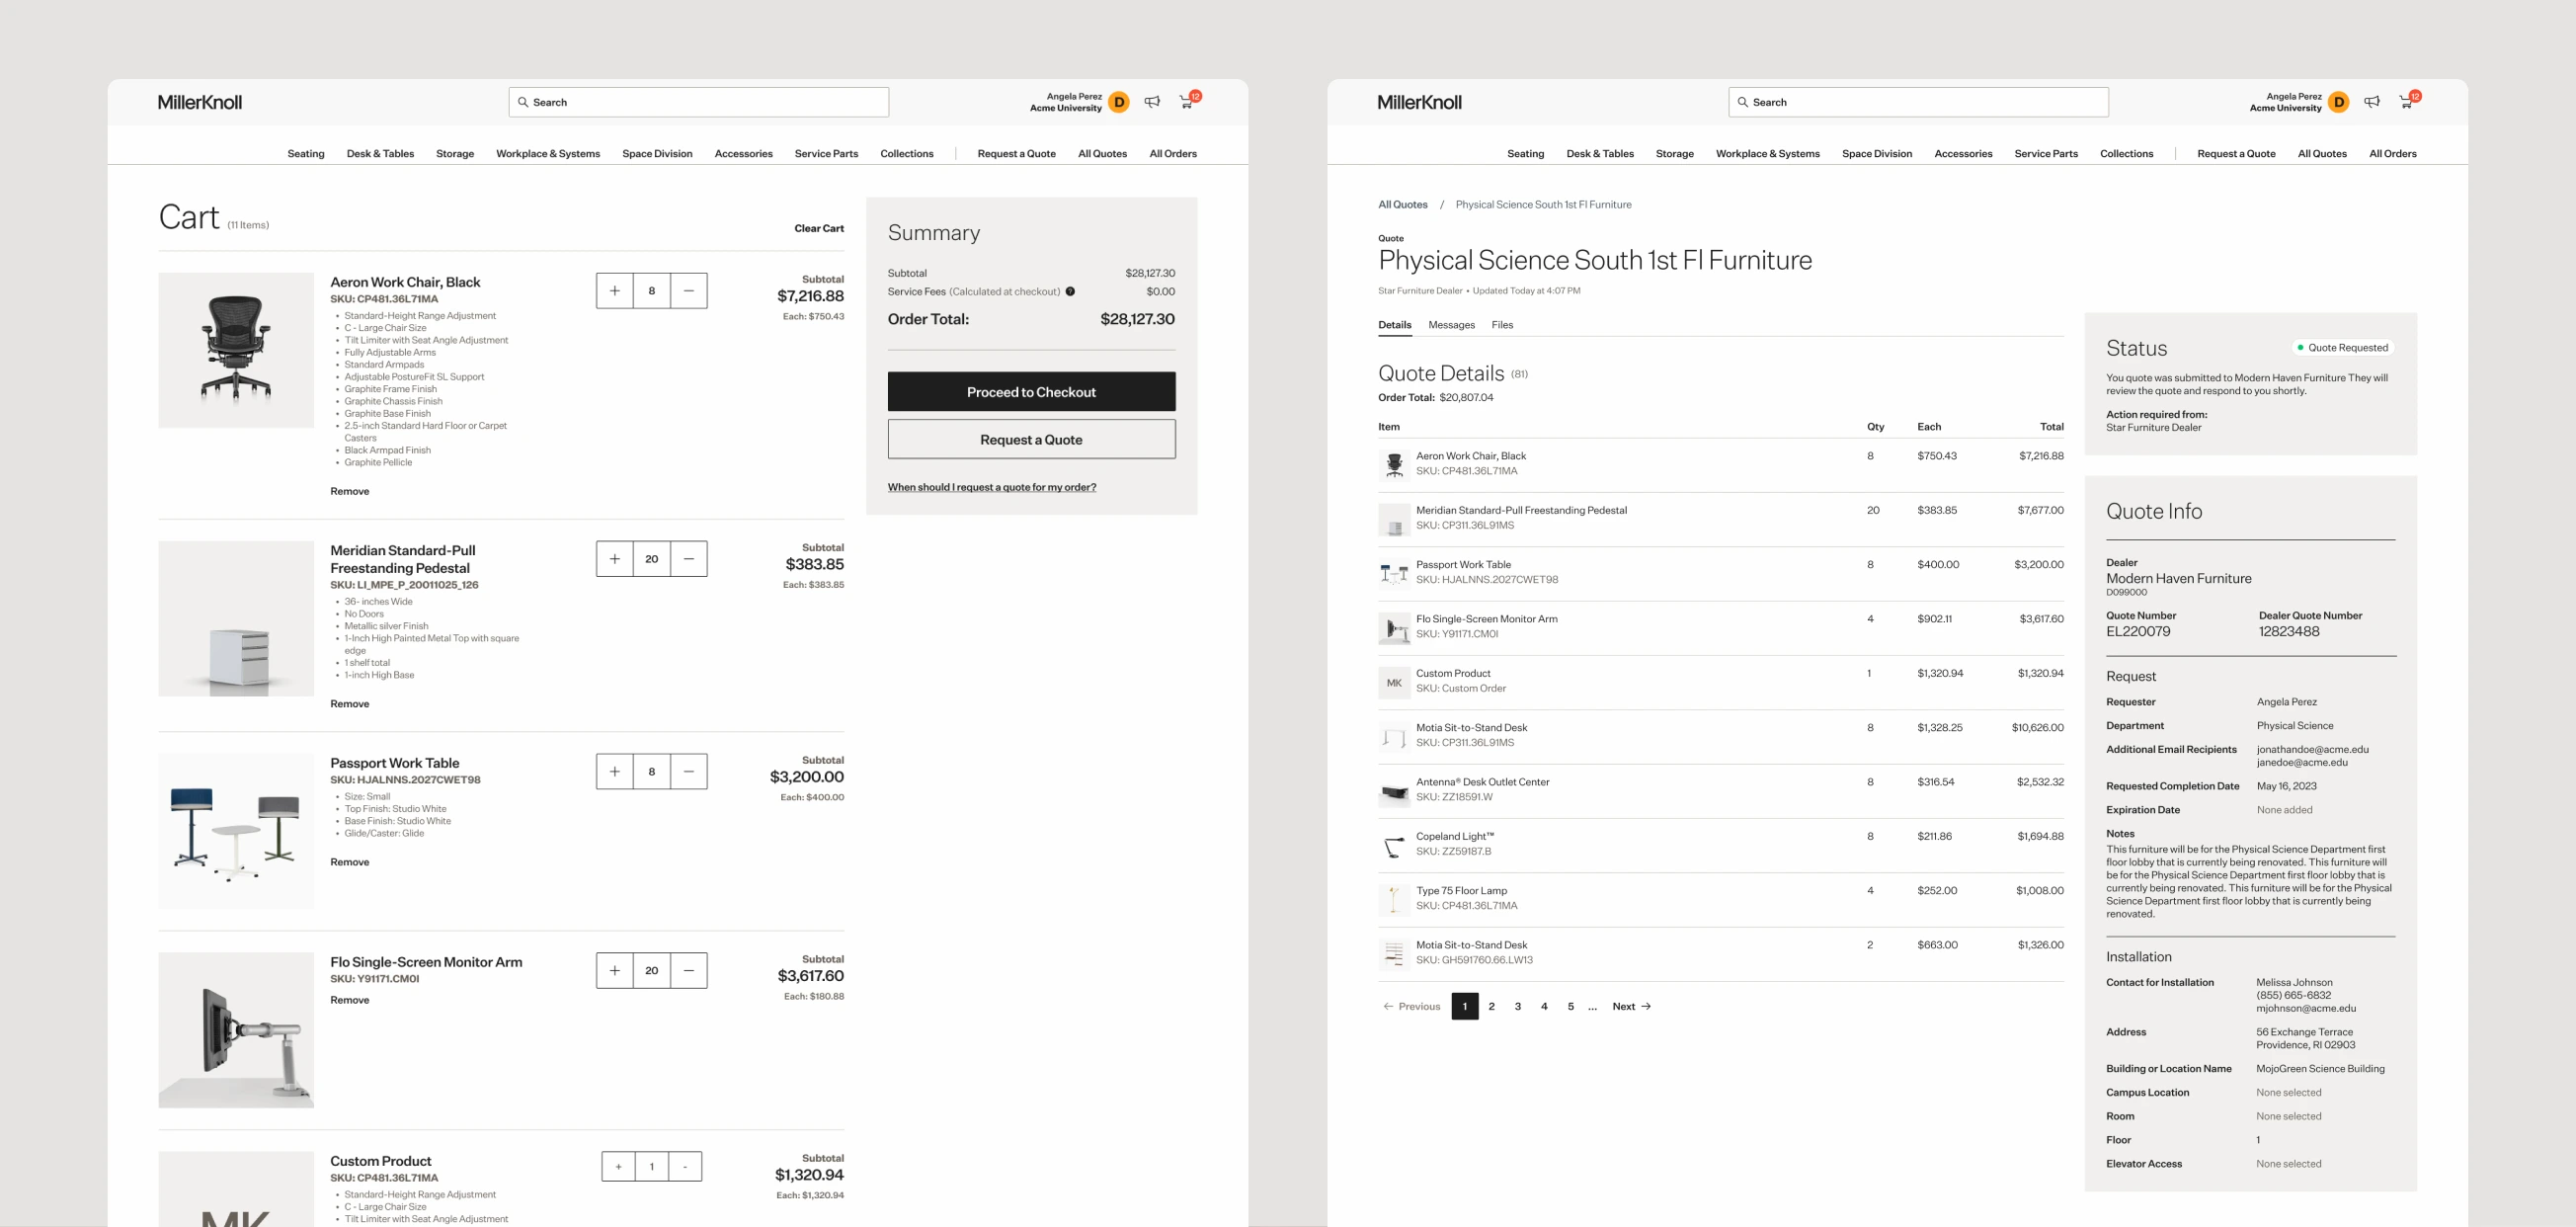Click megaphone icon in right window header

[x=2372, y=102]
